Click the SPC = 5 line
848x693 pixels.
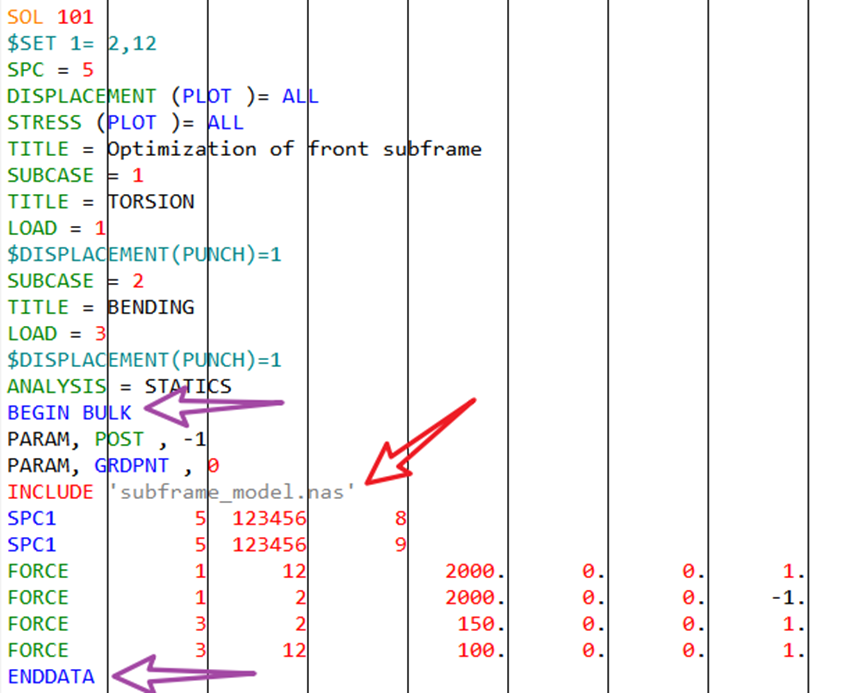coord(50,70)
